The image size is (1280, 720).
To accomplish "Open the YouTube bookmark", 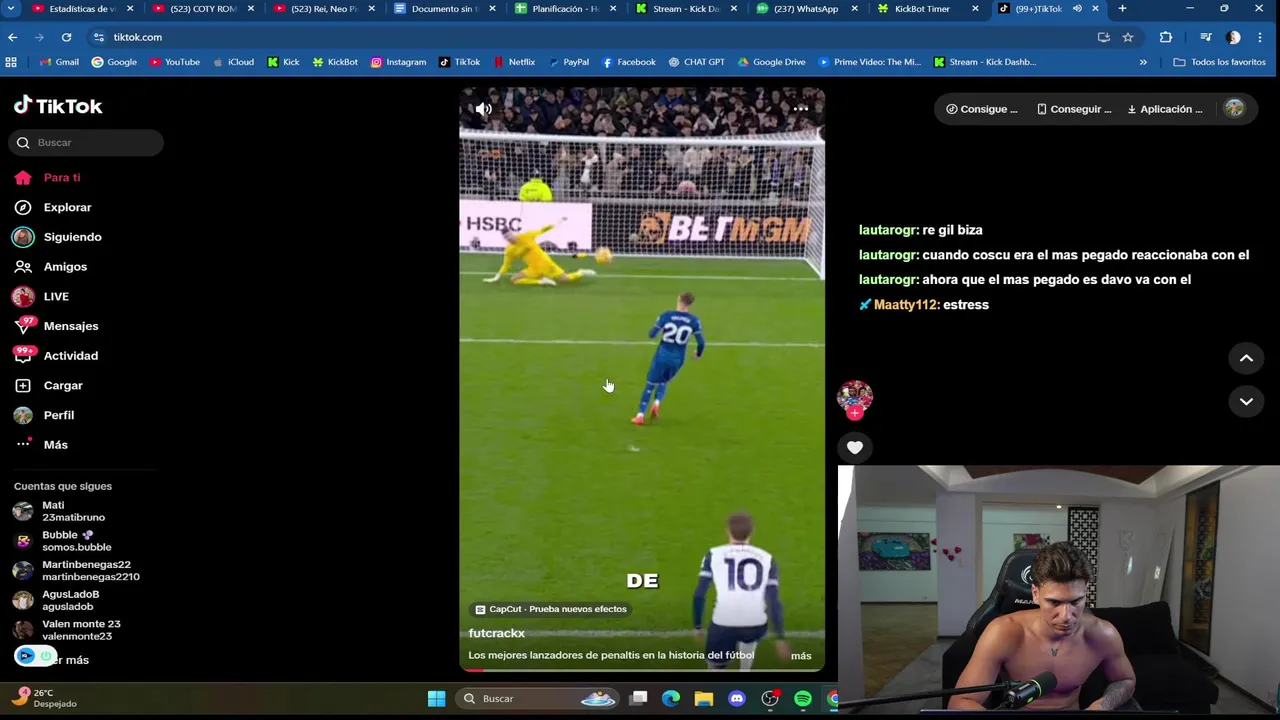I will (x=174, y=62).
